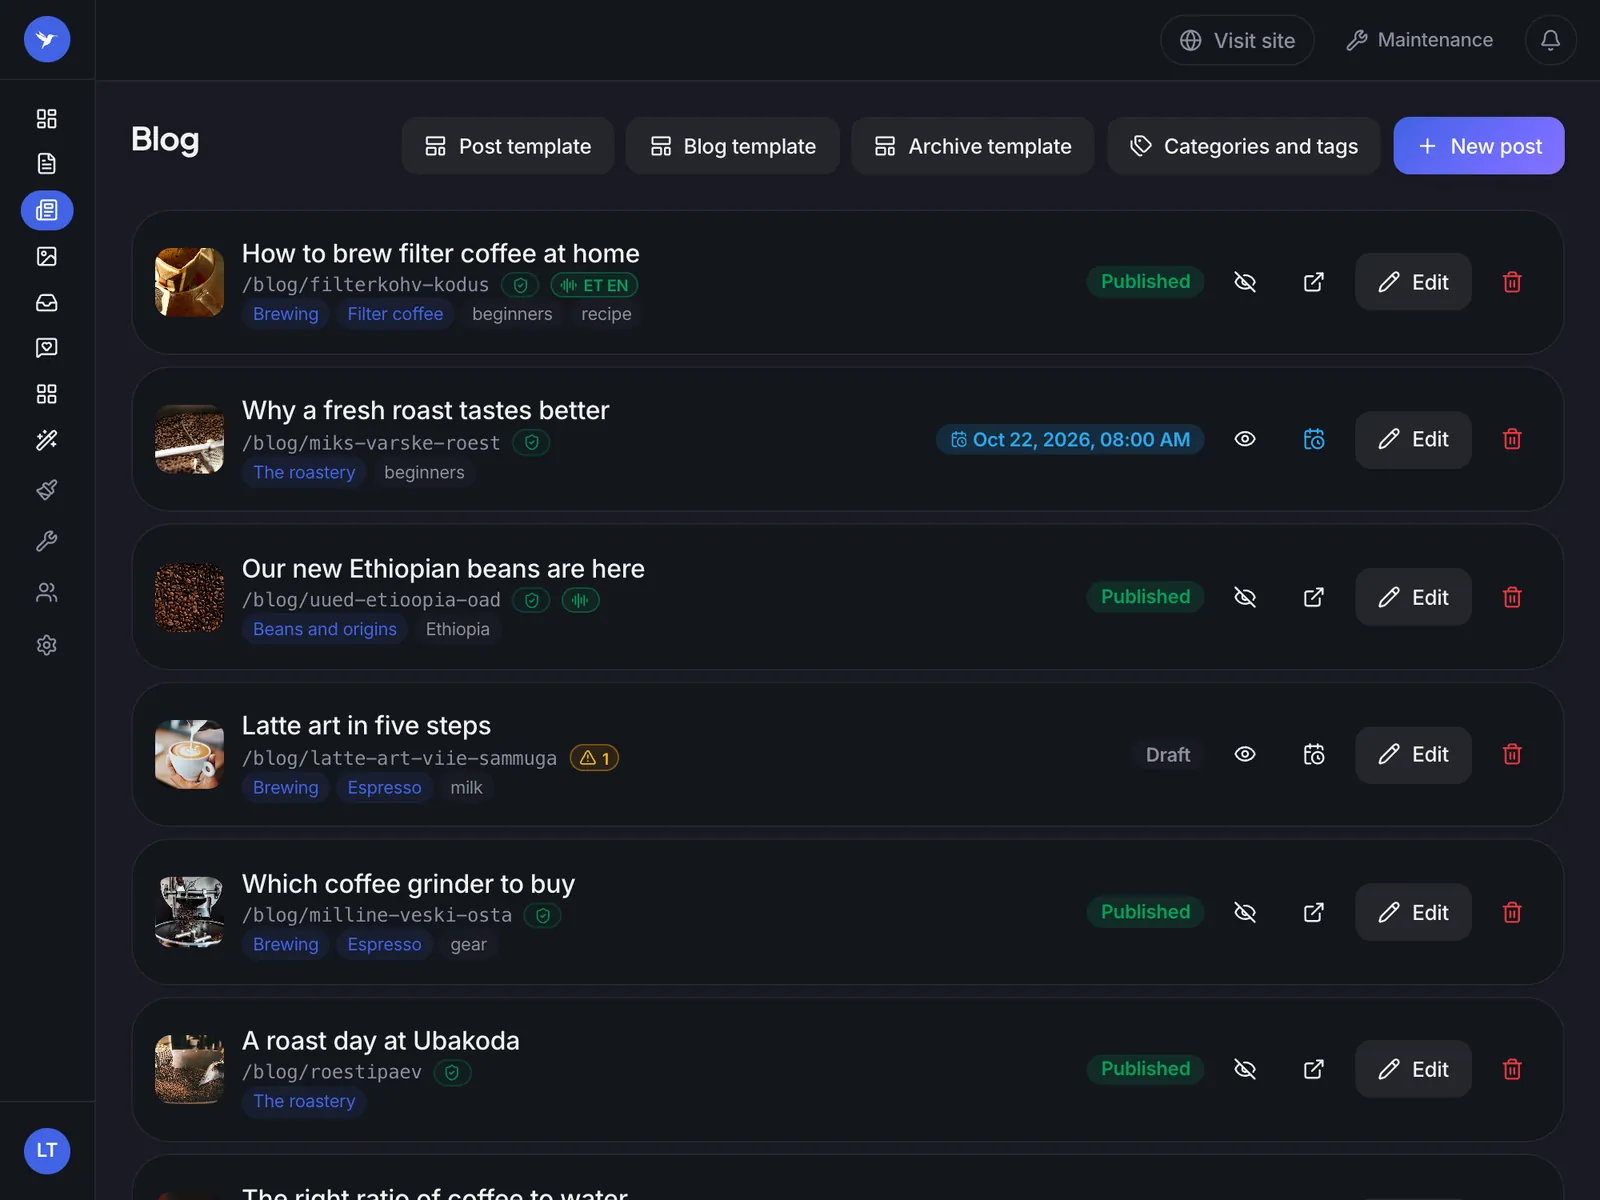Click the ET EN translation badge
Screen dimensions: 1600x1200
594,285
